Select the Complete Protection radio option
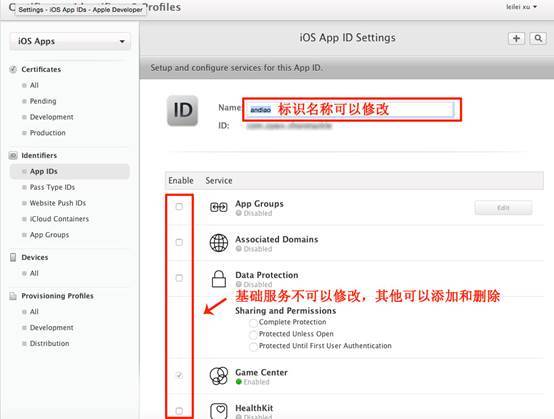 coord(253,323)
